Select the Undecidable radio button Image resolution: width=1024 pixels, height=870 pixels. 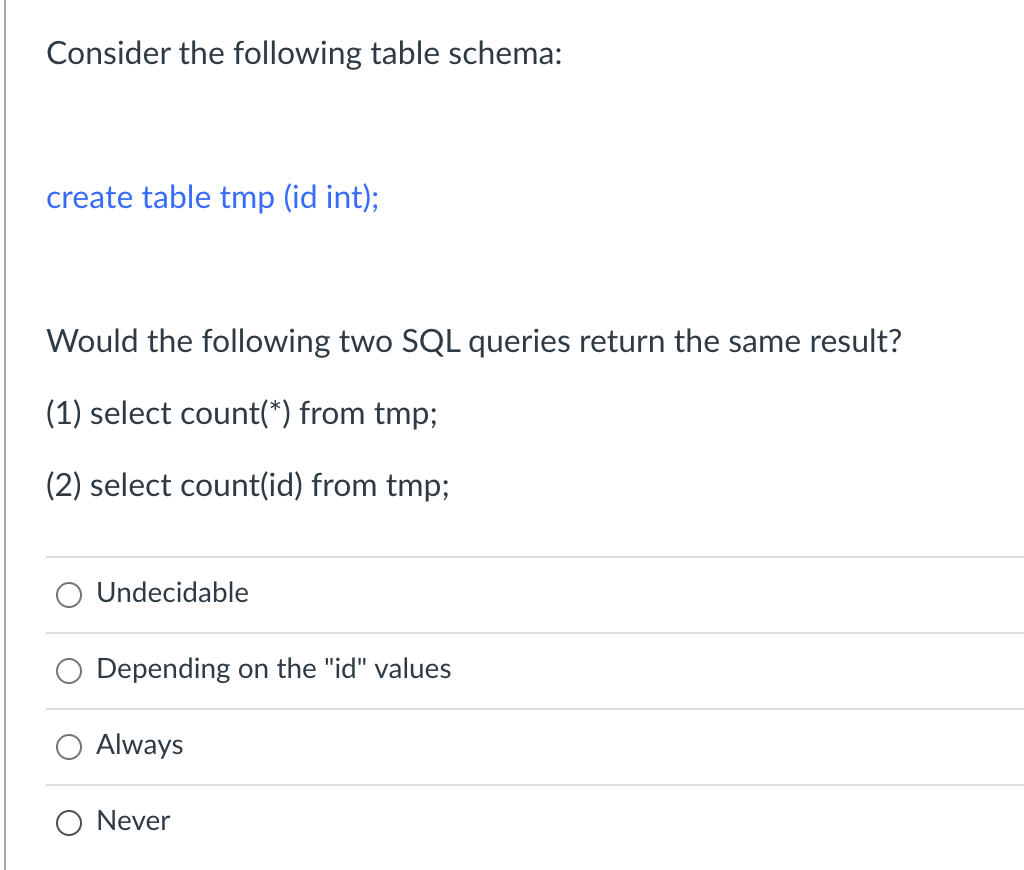[x=69, y=595]
